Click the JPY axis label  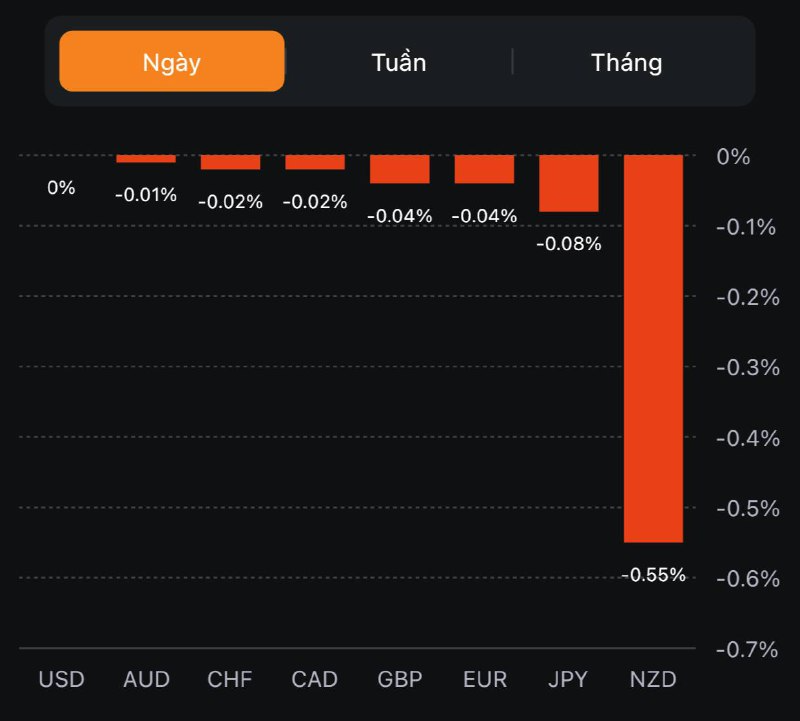[x=569, y=680]
